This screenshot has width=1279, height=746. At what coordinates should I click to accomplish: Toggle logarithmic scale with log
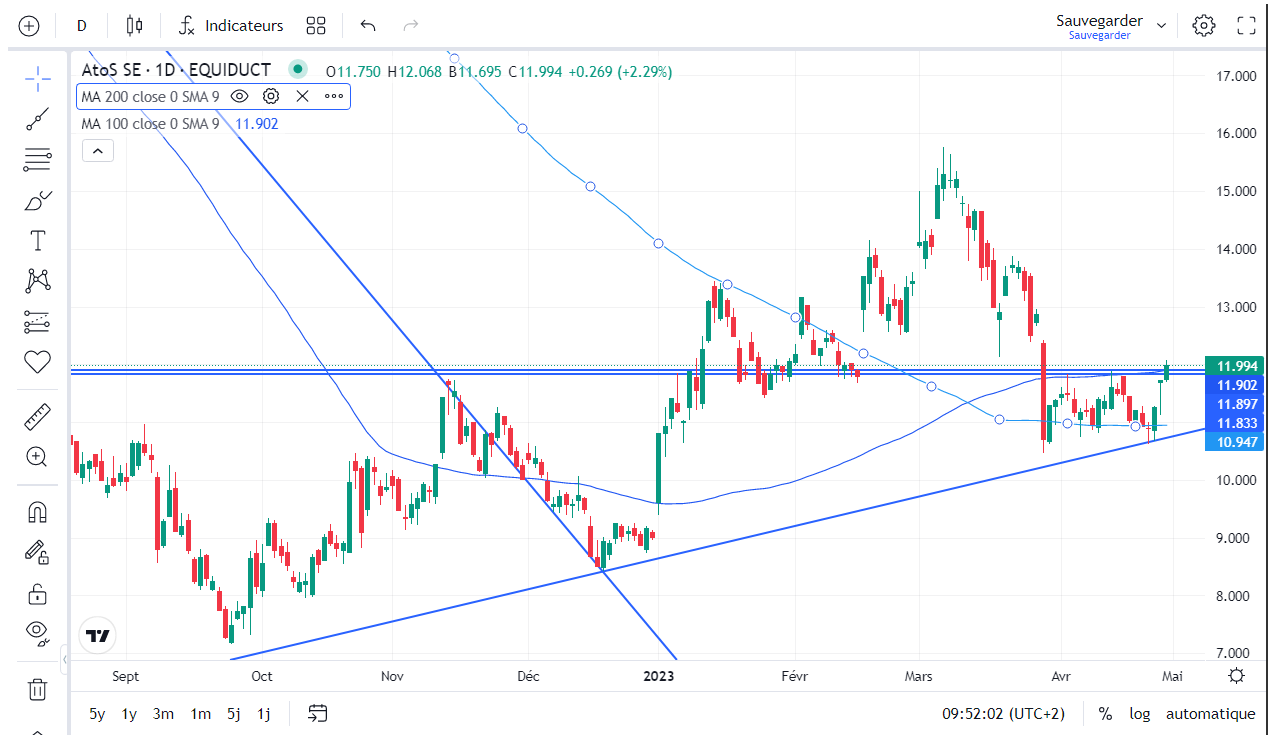tap(1139, 714)
